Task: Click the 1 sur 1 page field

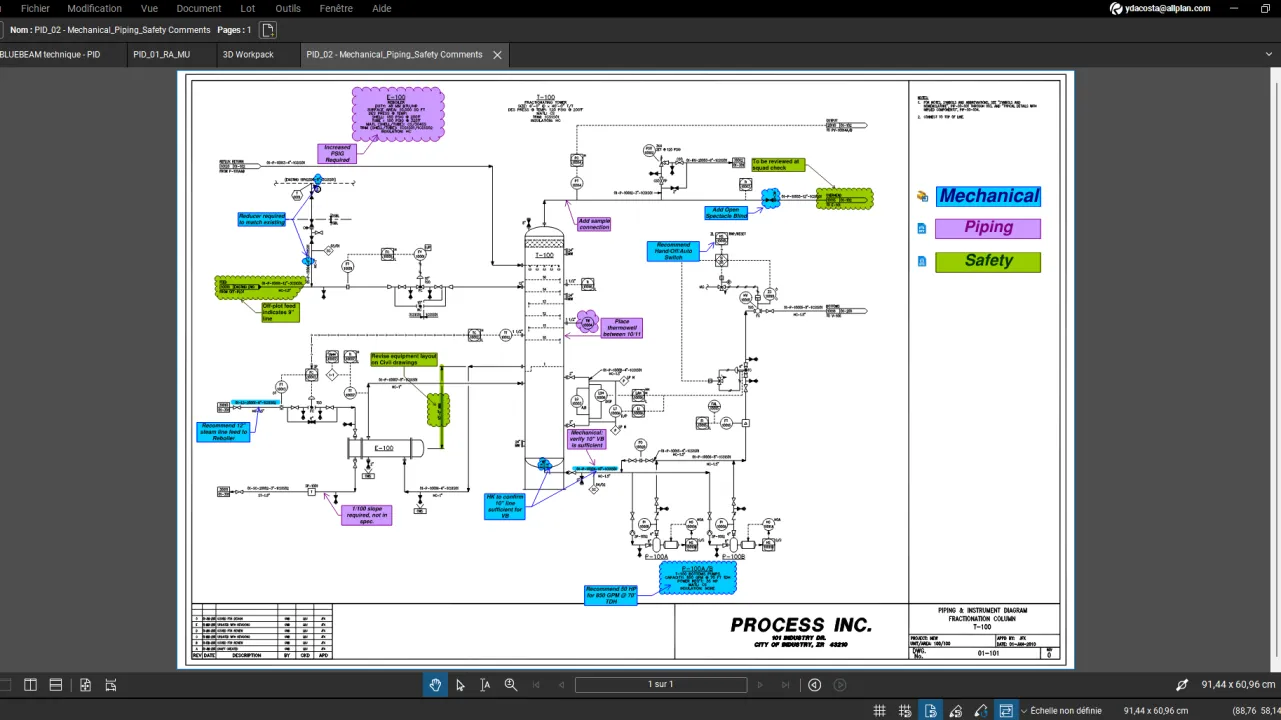Action: [660, 684]
